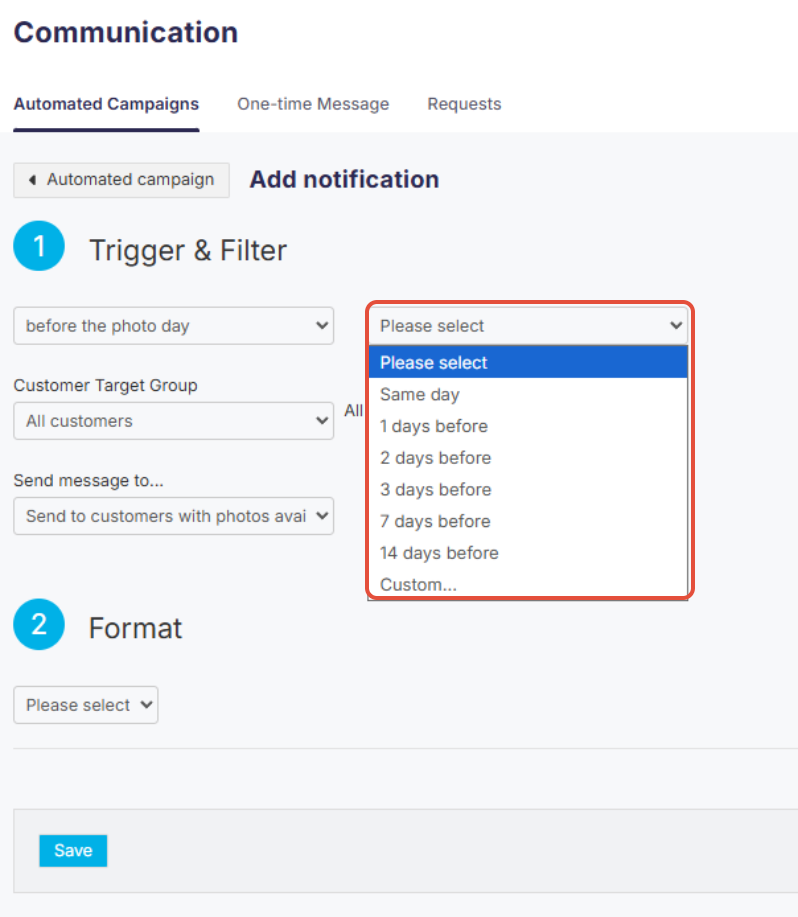Select '1 days before' option

434,426
